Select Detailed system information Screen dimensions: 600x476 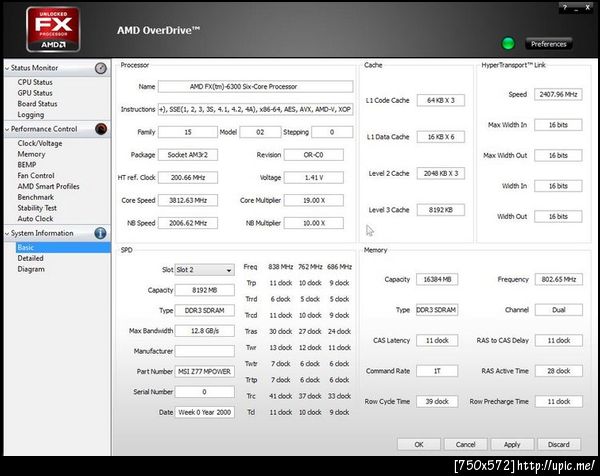(x=30, y=258)
